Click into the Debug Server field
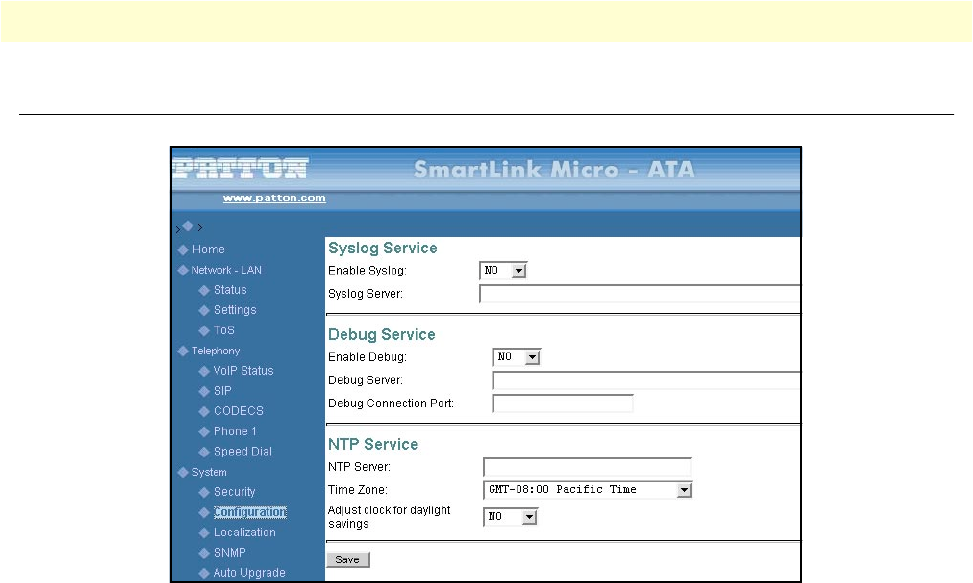973x583 pixels. [x=647, y=380]
